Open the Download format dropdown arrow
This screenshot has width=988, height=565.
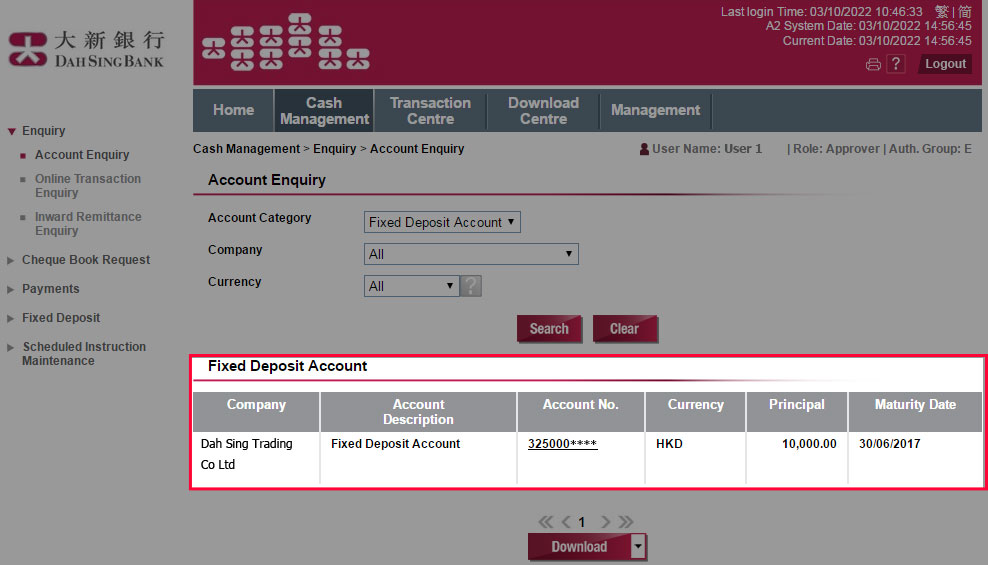tap(638, 547)
